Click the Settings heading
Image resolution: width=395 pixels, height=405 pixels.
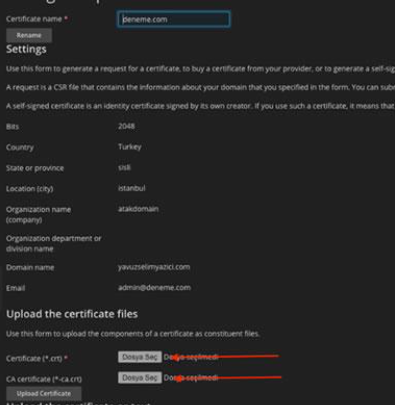[x=26, y=49]
